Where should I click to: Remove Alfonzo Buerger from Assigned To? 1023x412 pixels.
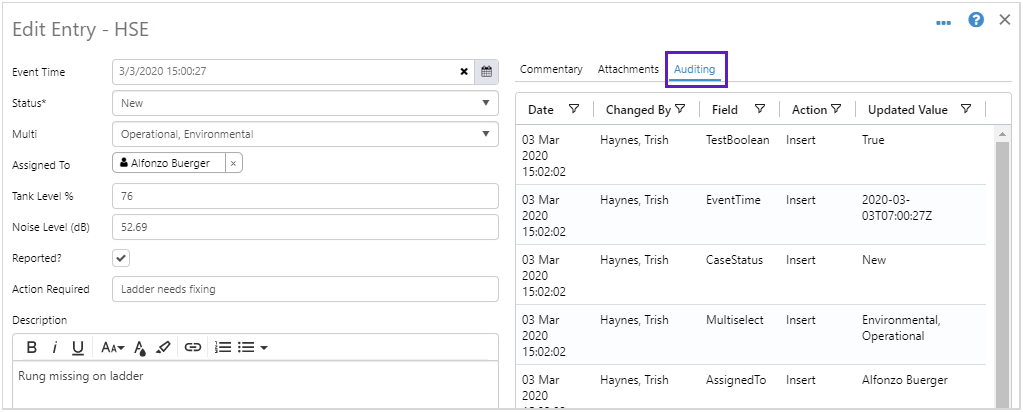click(233, 163)
